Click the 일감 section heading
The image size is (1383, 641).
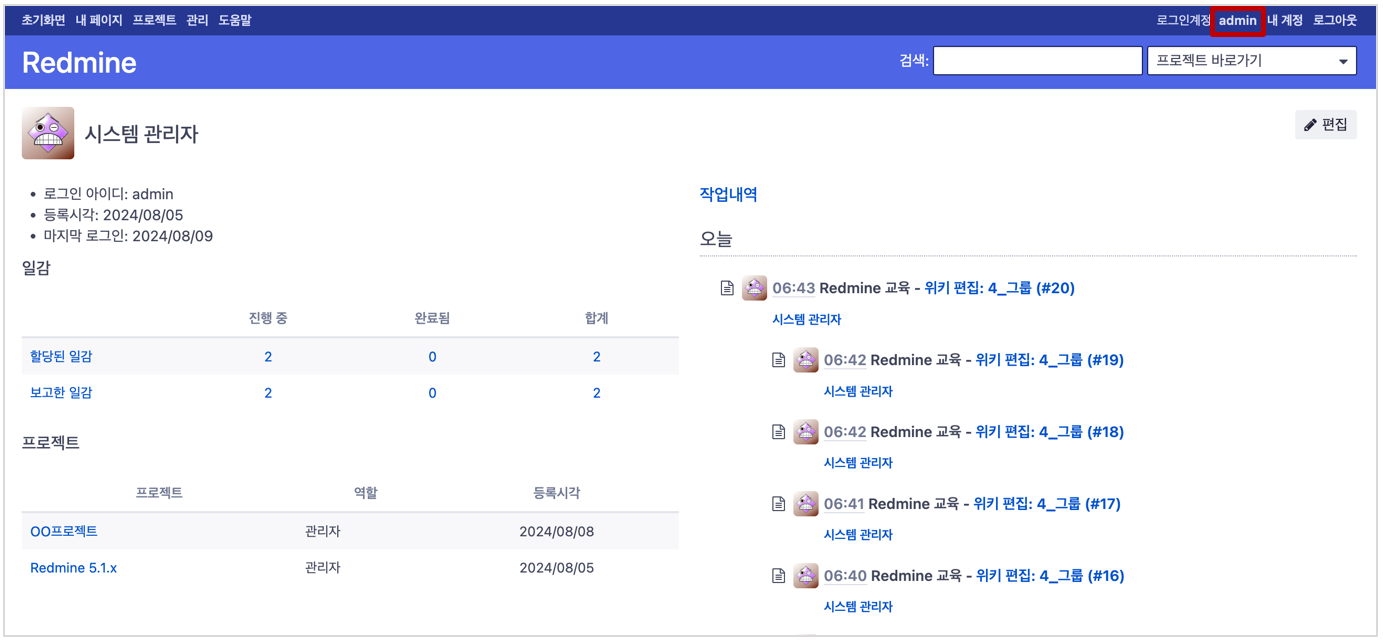36,268
